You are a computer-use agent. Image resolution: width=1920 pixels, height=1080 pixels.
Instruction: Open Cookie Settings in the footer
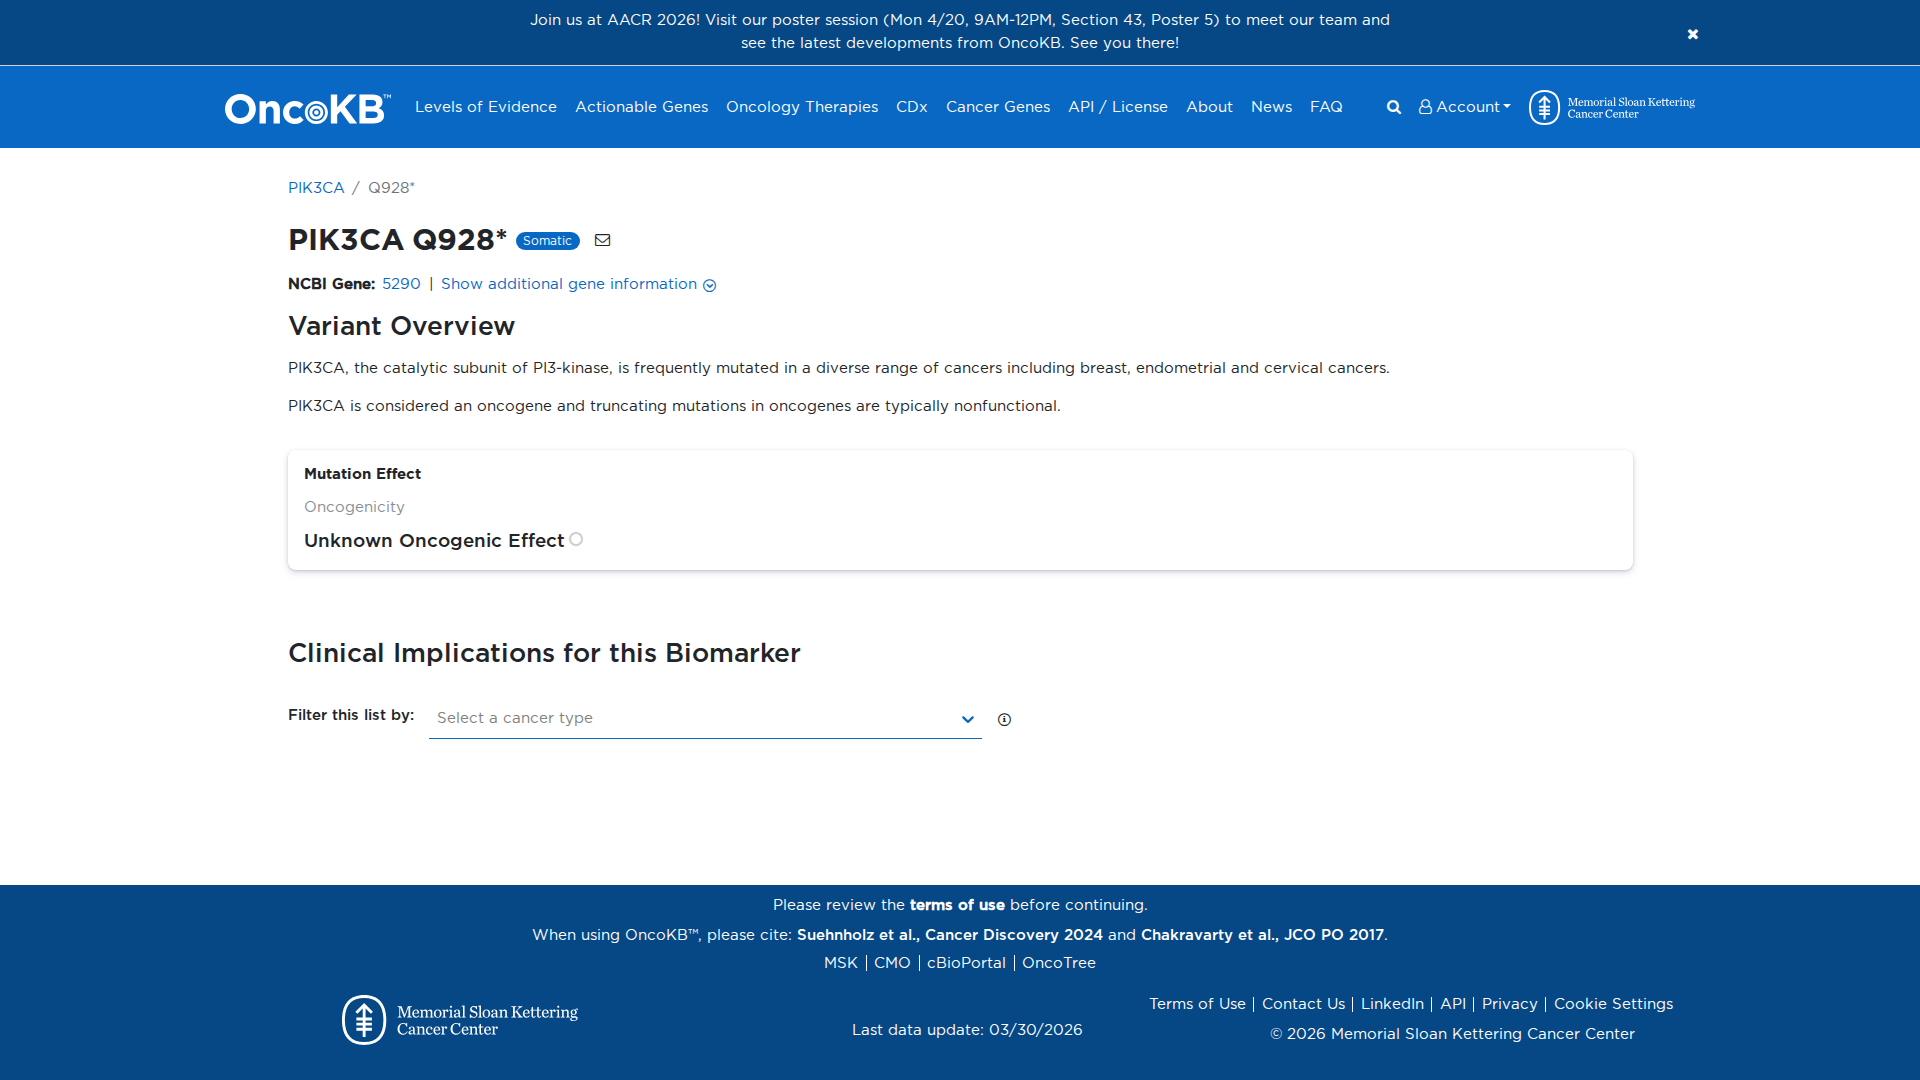(x=1612, y=1003)
